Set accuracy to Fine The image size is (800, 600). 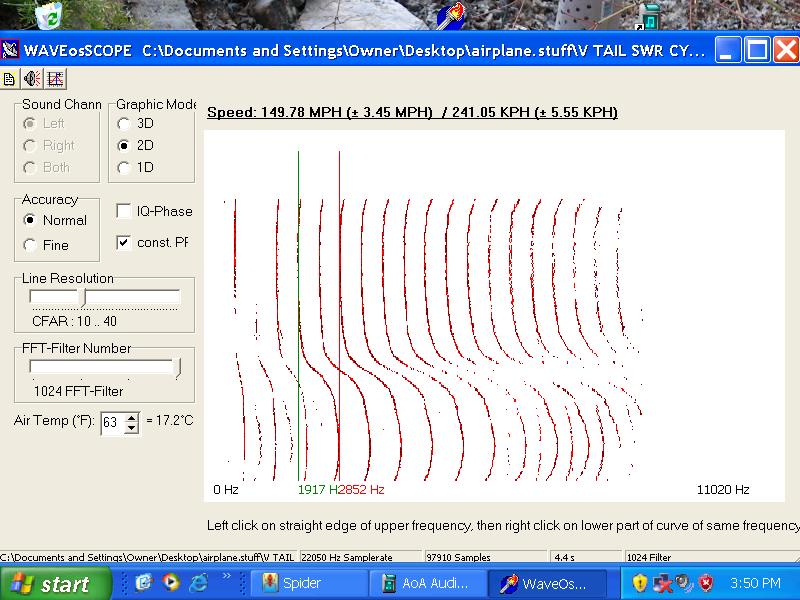tap(31, 245)
